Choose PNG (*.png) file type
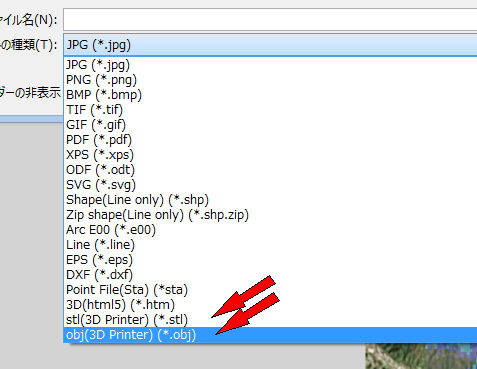Image resolution: width=477 pixels, height=369 pixels. click(x=270, y=80)
